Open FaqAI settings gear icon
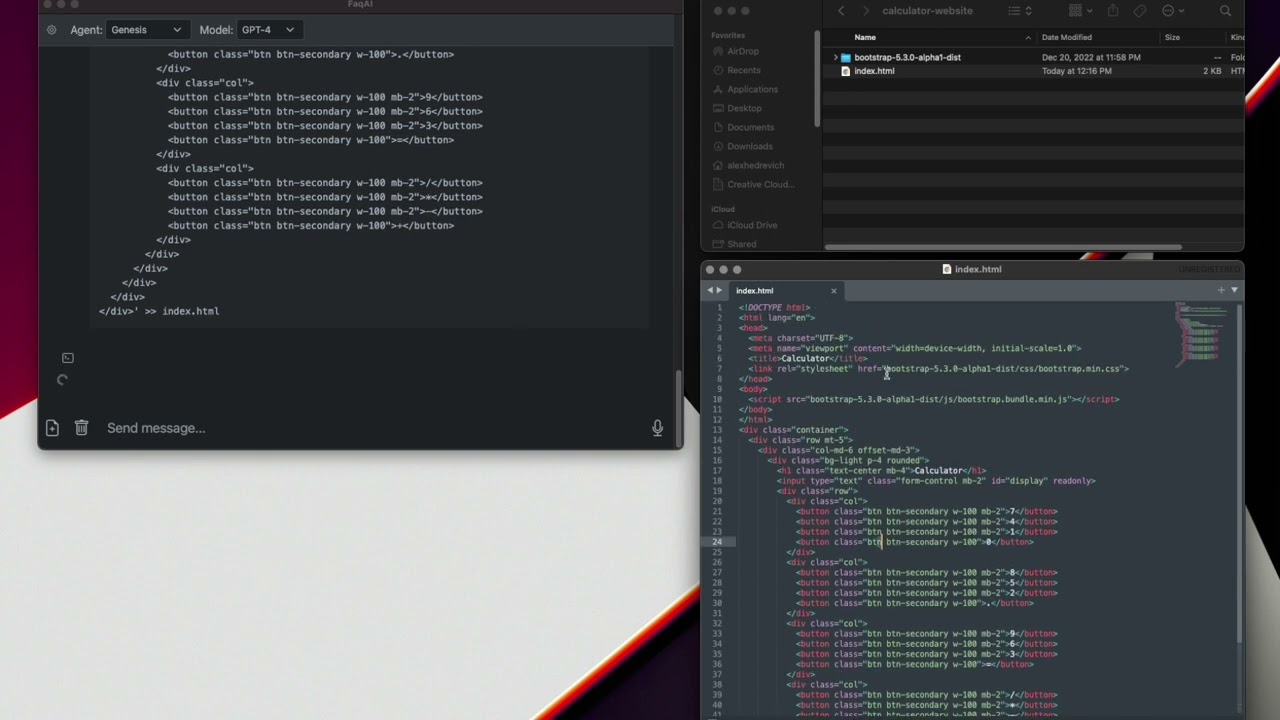The height and width of the screenshot is (720, 1280). click(x=52, y=30)
